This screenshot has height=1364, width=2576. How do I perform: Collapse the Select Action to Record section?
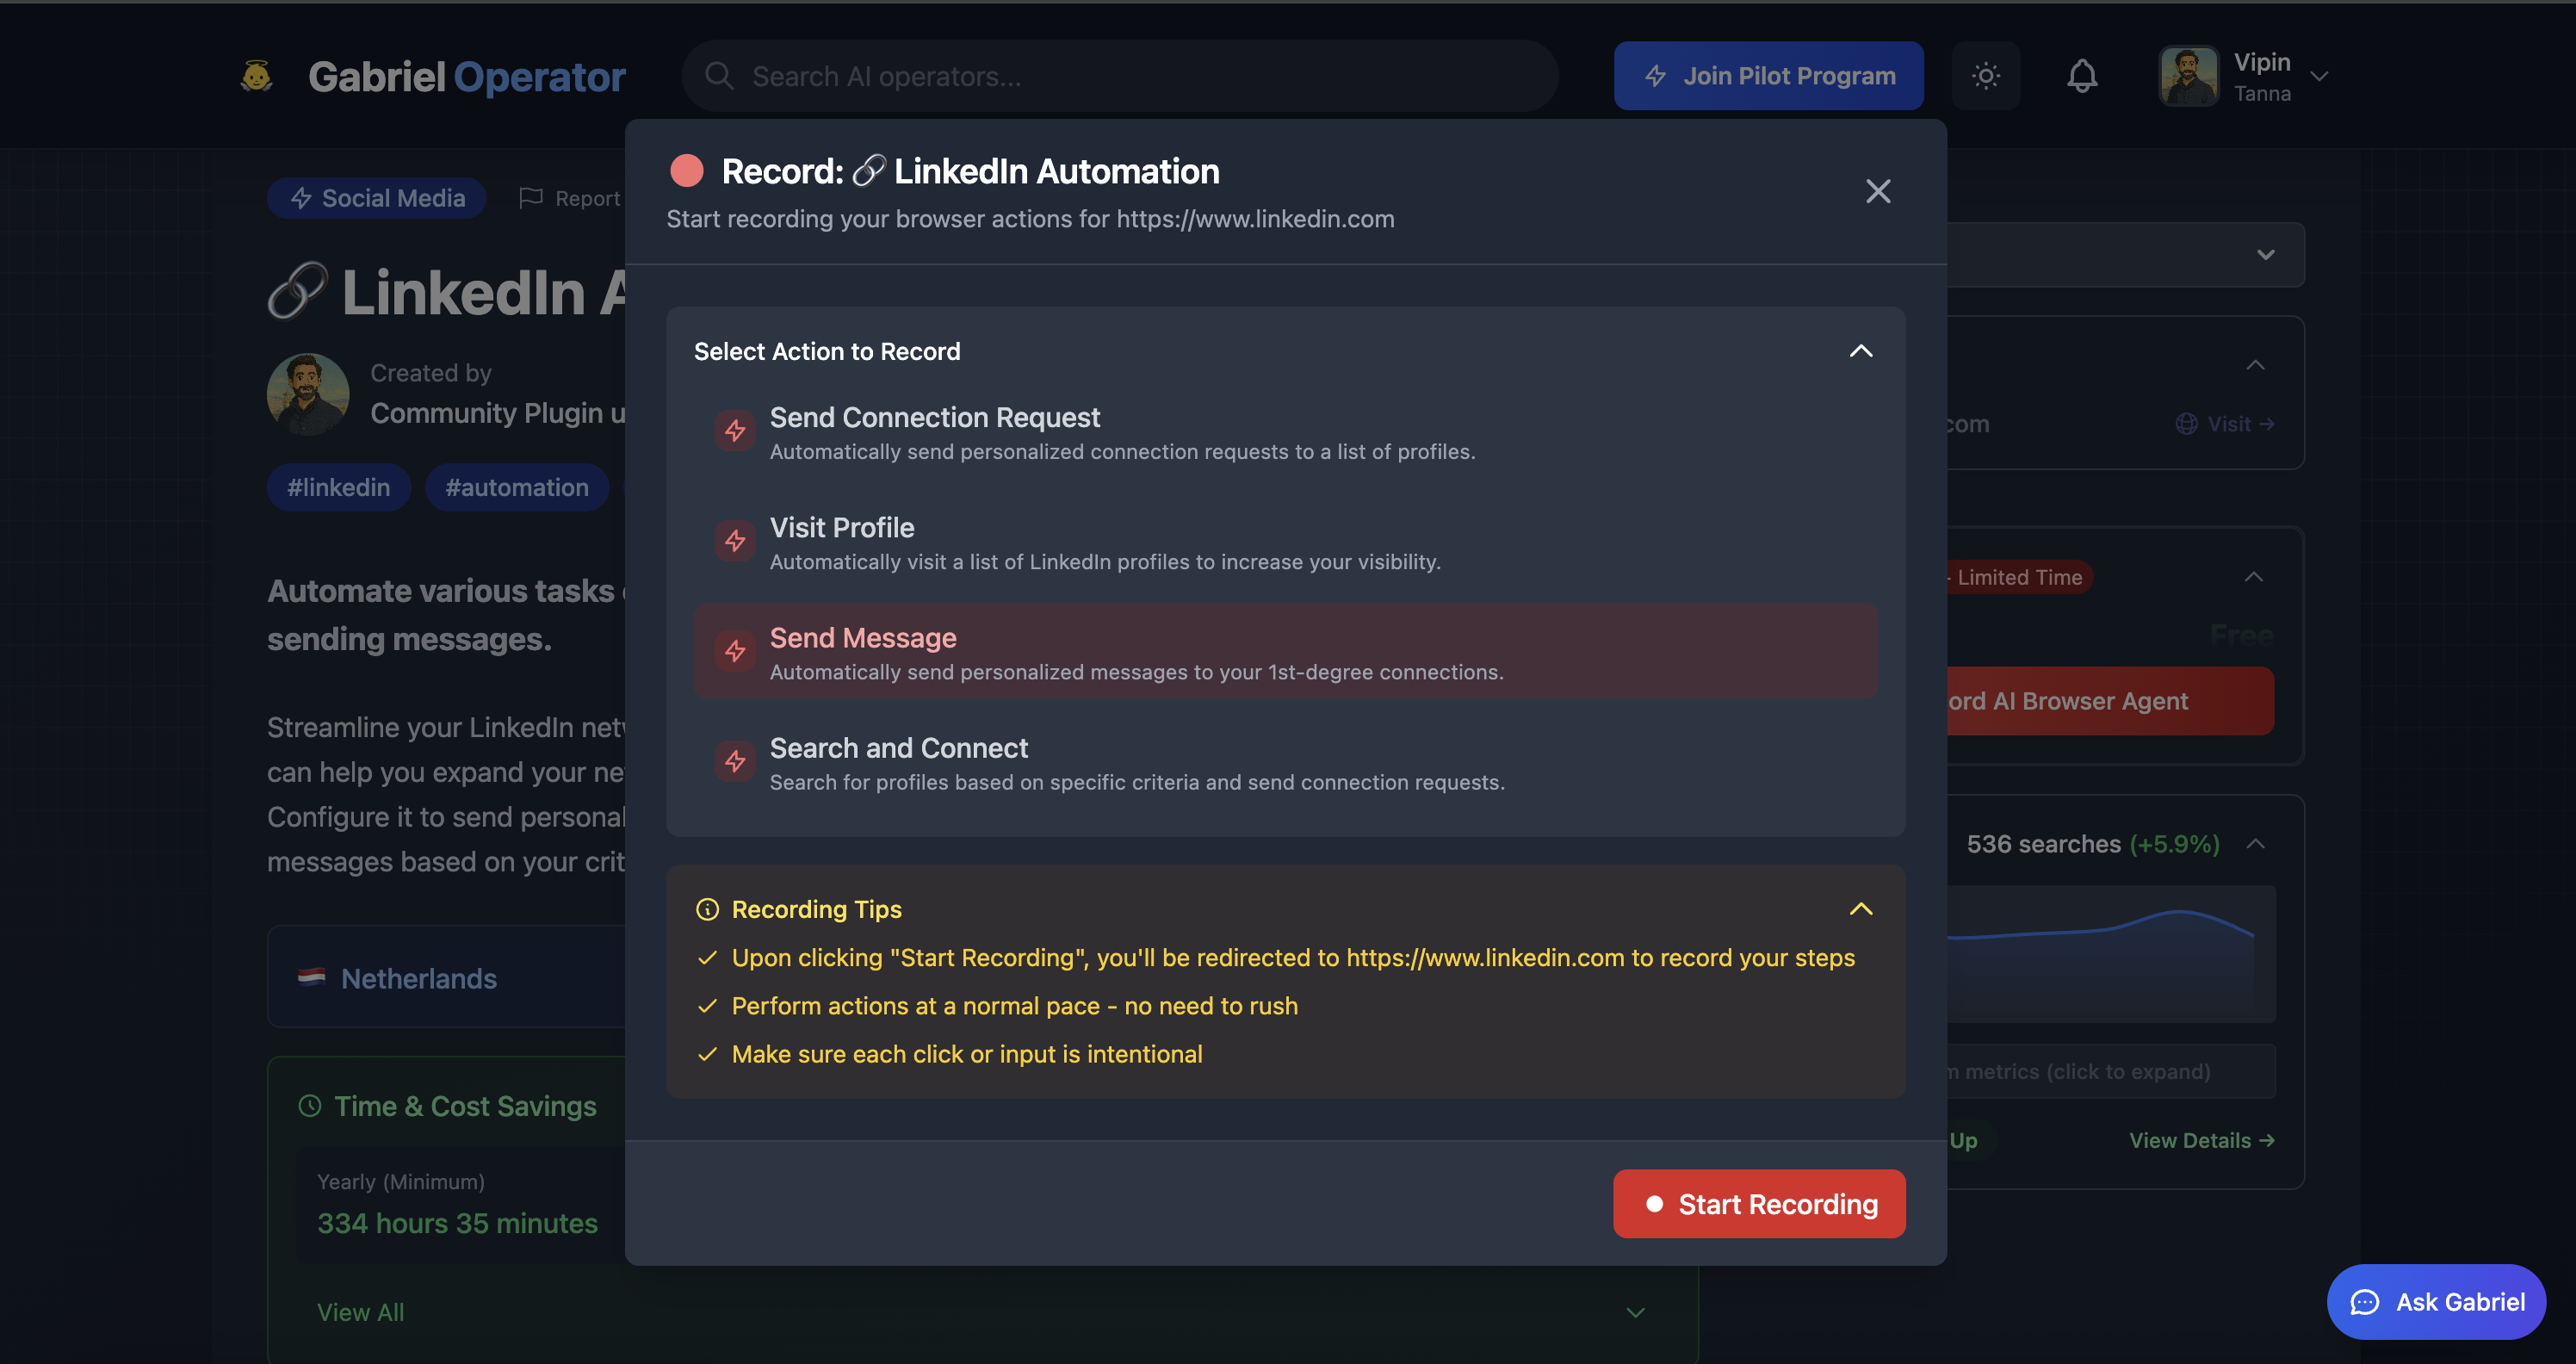1860,351
